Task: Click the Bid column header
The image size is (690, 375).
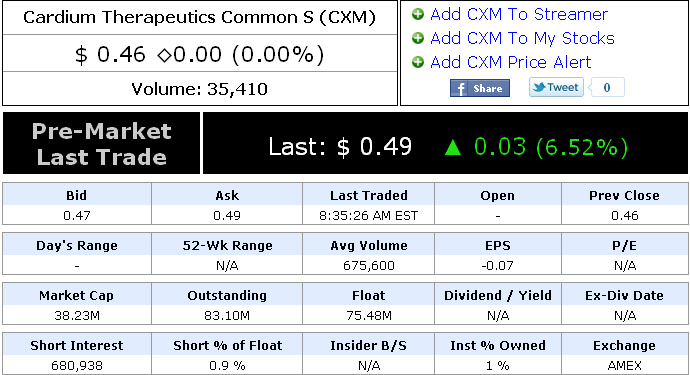Action: (x=77, y=195)
